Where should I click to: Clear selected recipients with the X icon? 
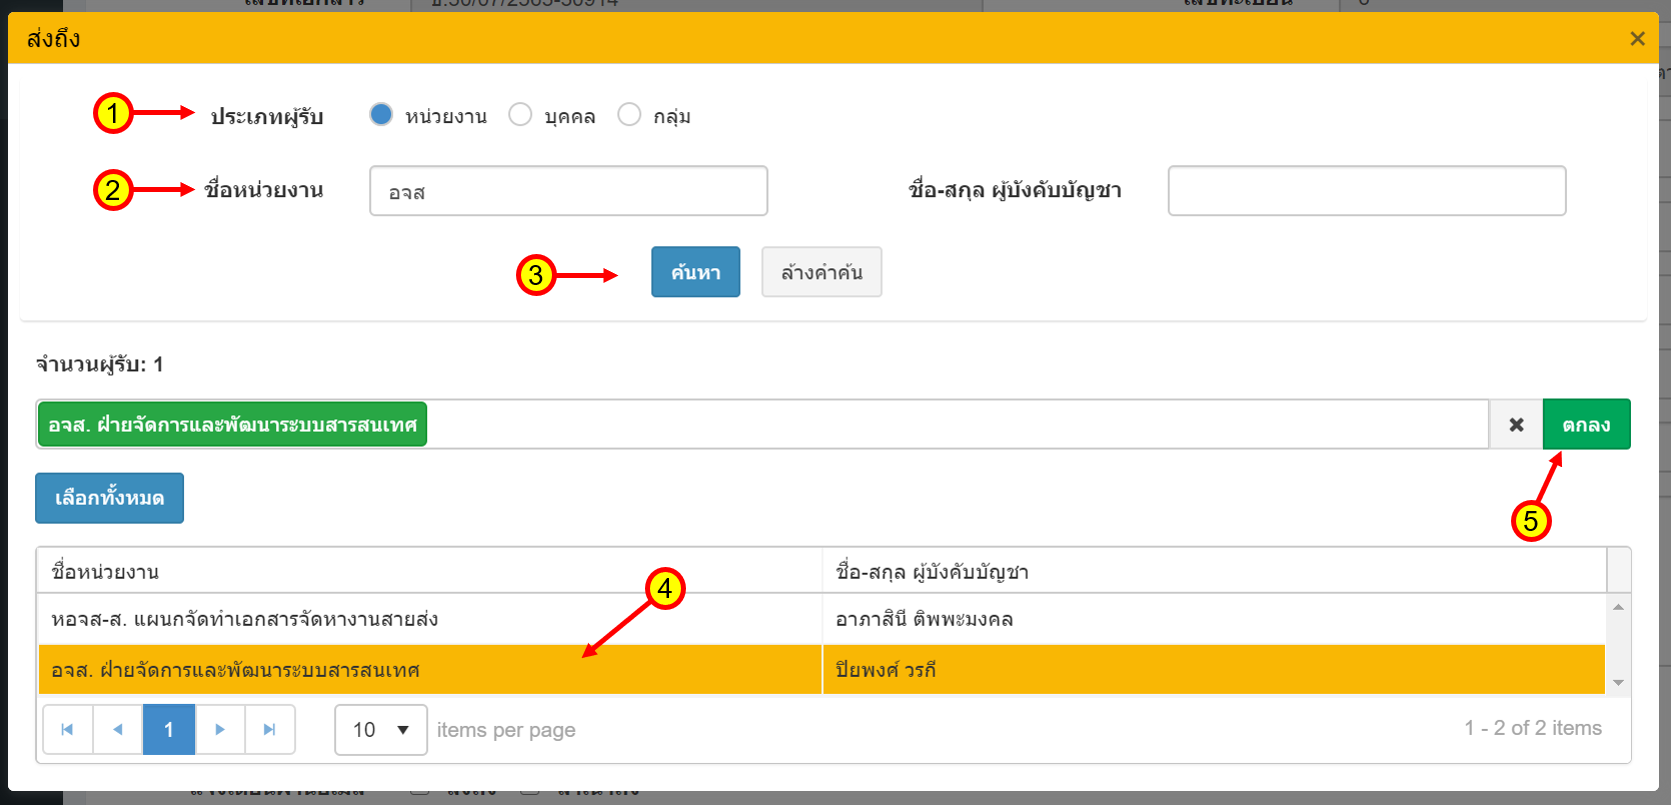(x=1516, y=425)
